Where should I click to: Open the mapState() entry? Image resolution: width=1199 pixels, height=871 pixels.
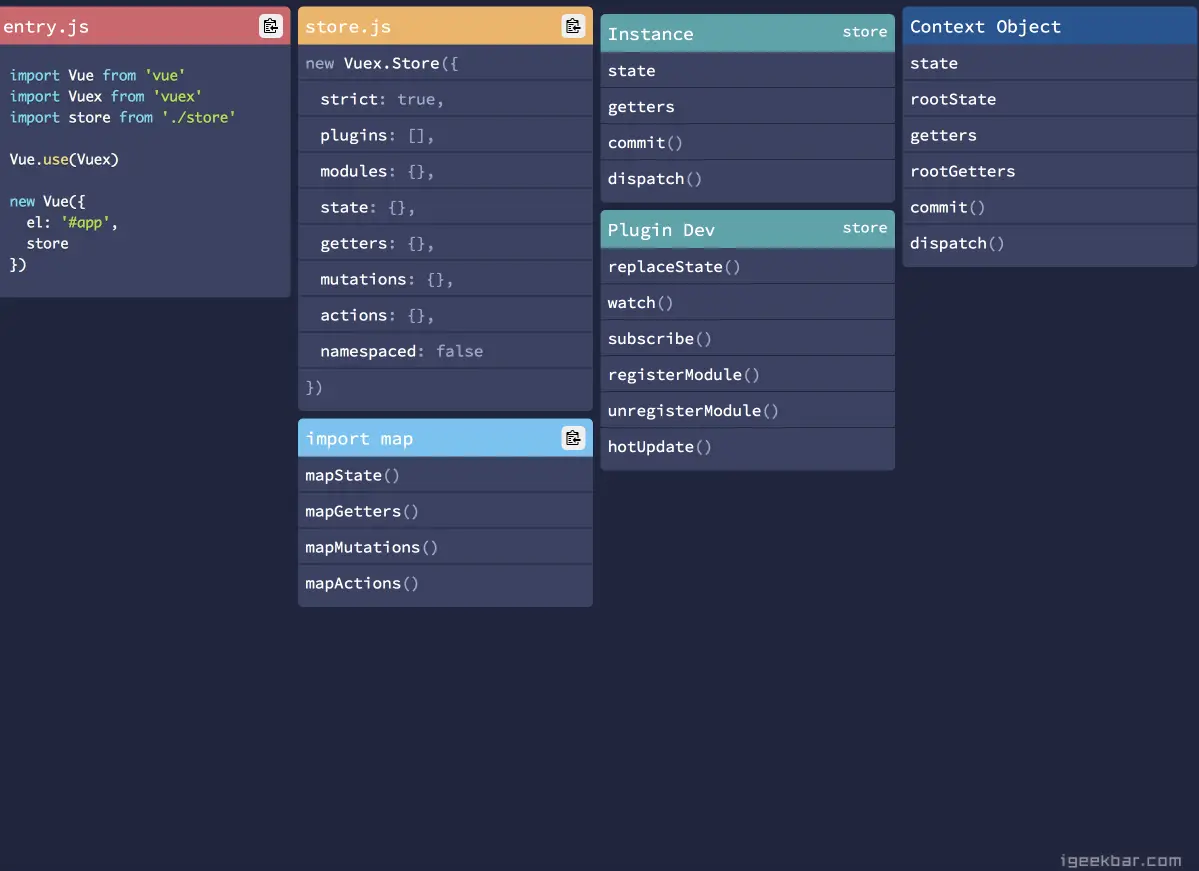[445, 475]
